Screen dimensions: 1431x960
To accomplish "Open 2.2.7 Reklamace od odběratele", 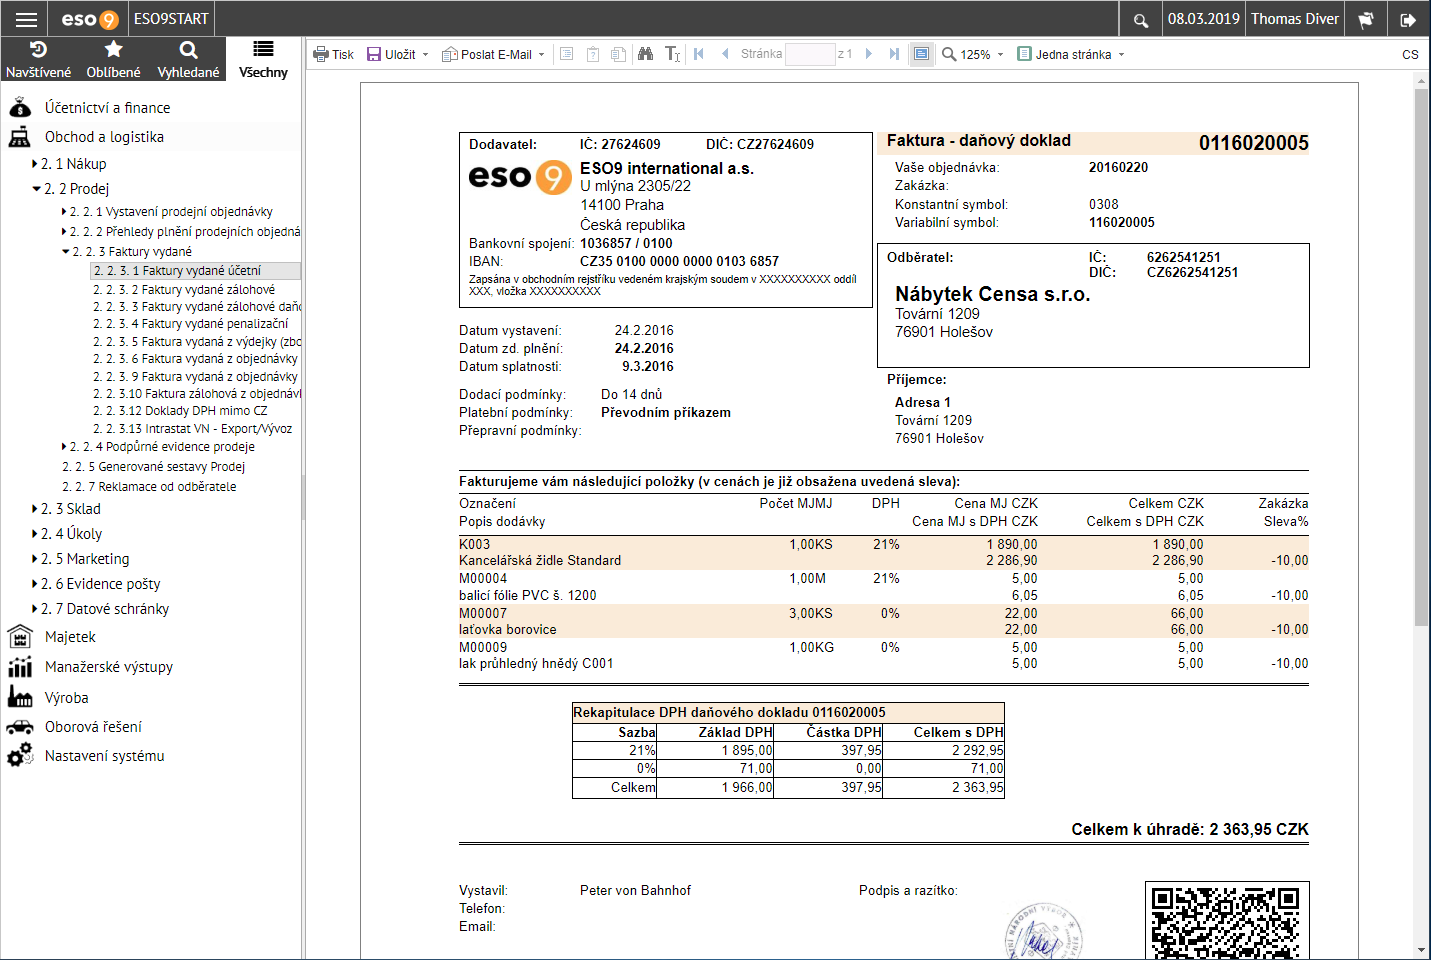I will 149,487.
